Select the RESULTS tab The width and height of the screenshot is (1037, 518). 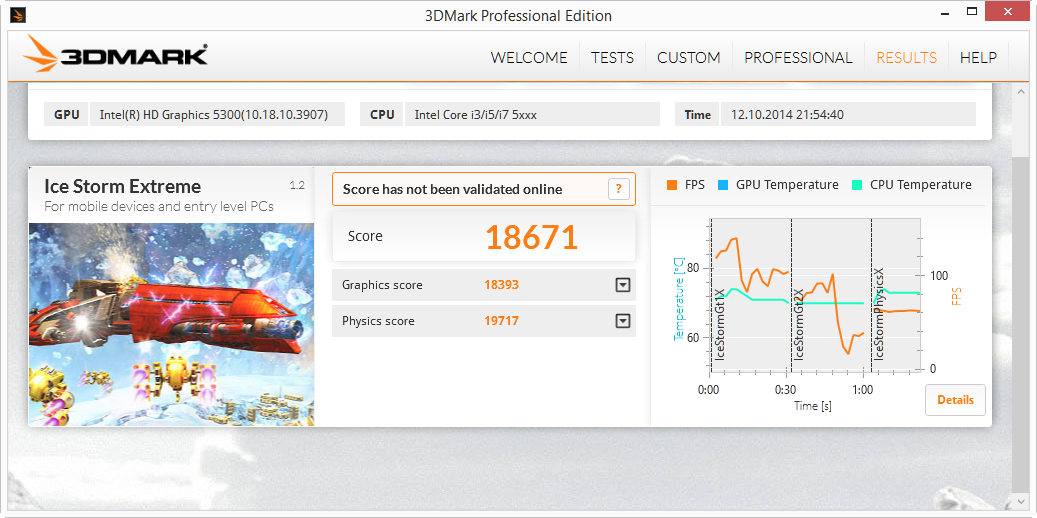[907, 58]
